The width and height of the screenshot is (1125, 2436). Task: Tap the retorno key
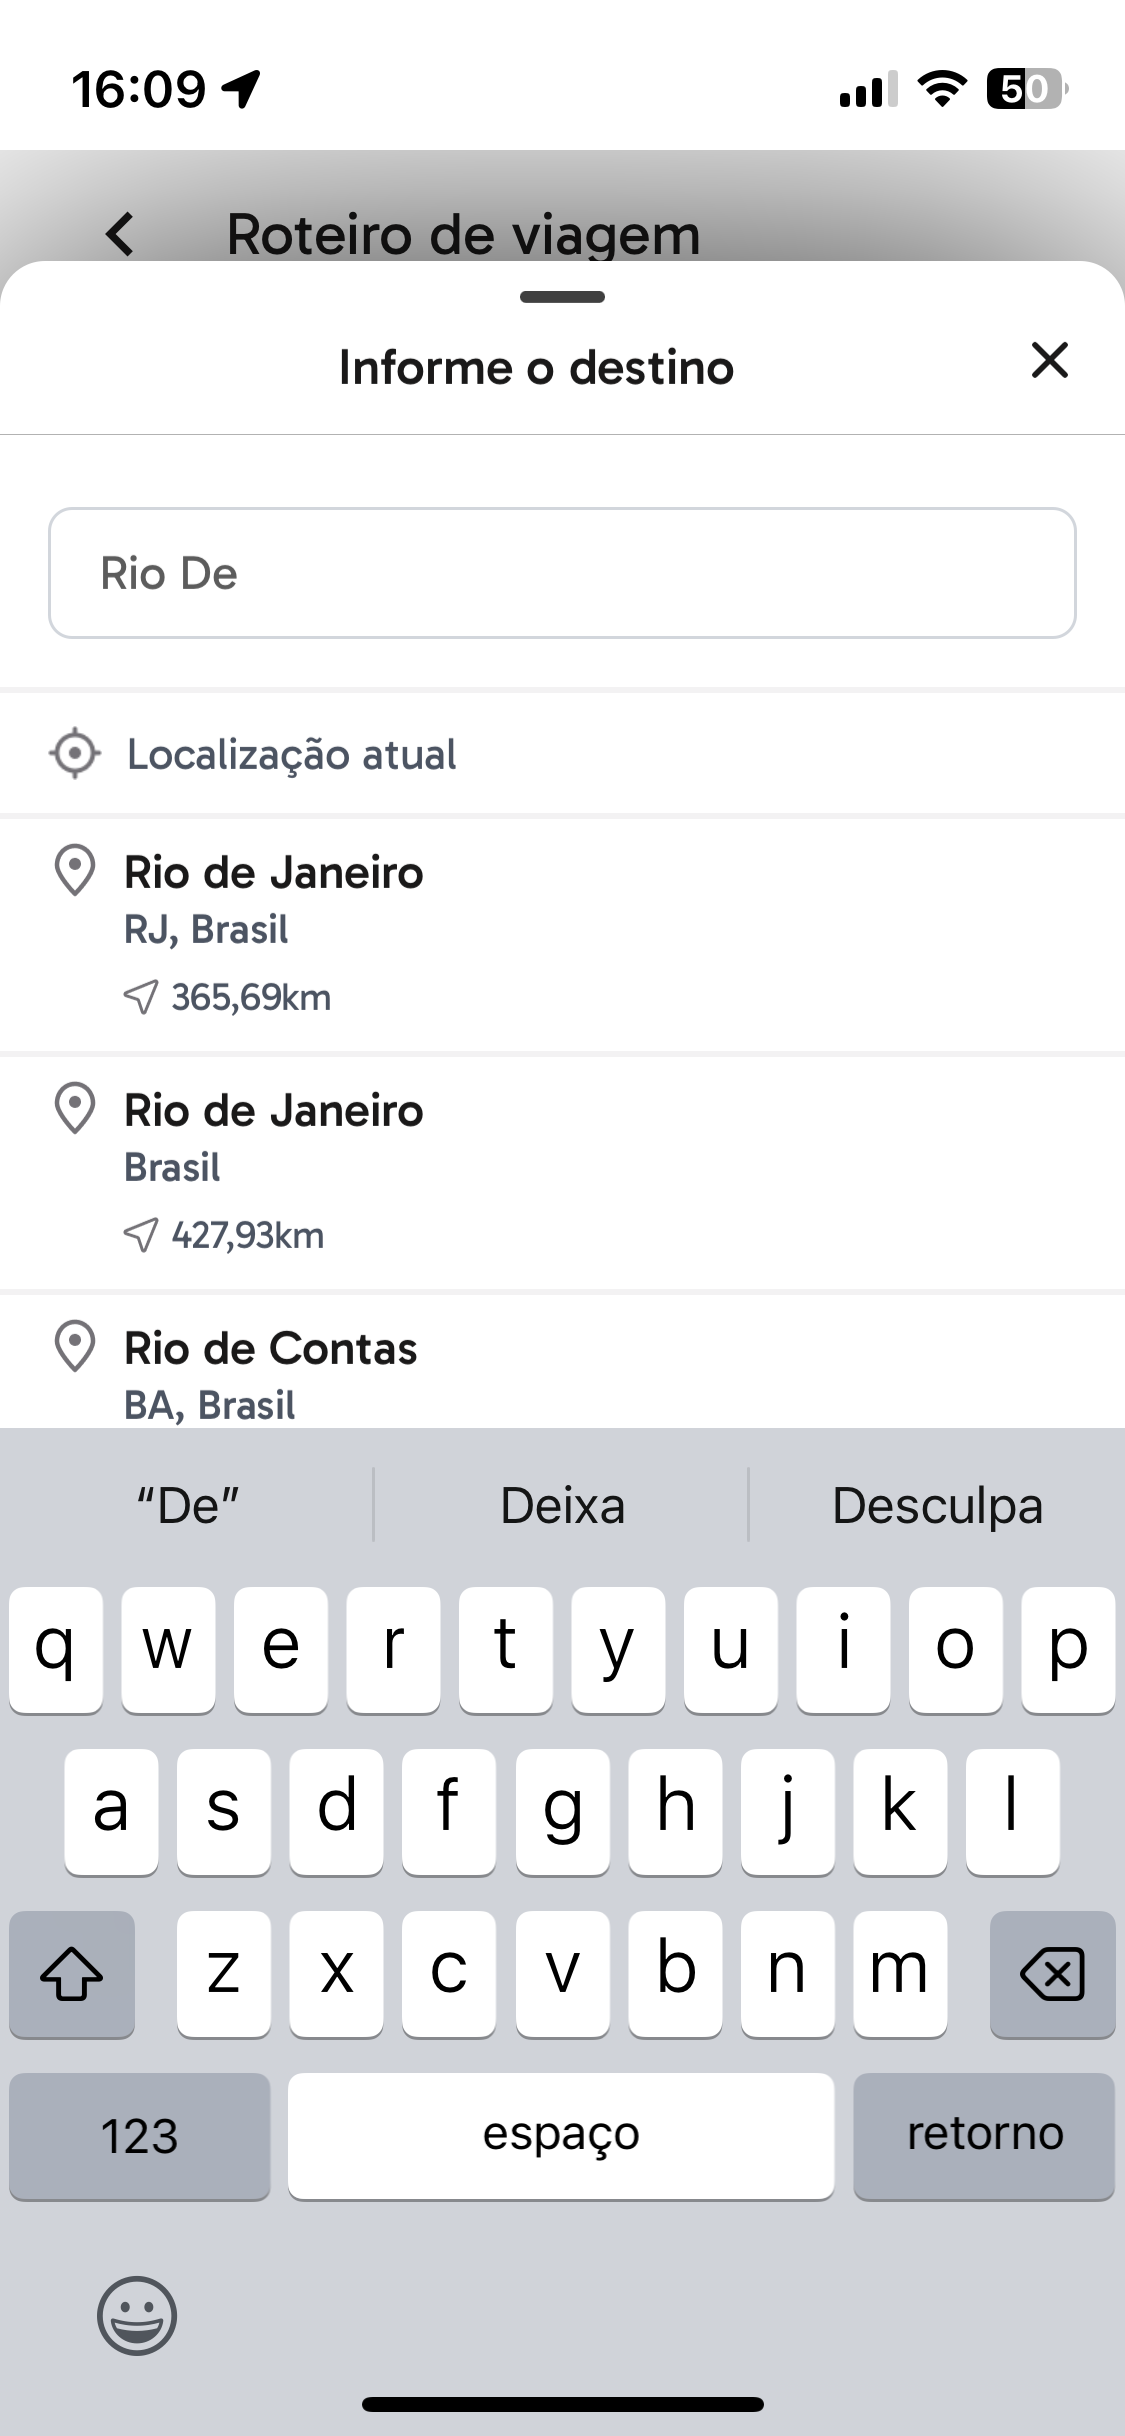pyautogui.click(x=984, y=2136)
